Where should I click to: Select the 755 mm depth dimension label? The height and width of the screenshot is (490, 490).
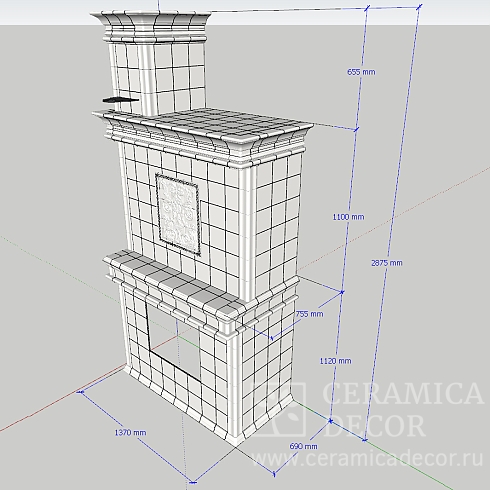pyautogui.click(x=309, y=314)
